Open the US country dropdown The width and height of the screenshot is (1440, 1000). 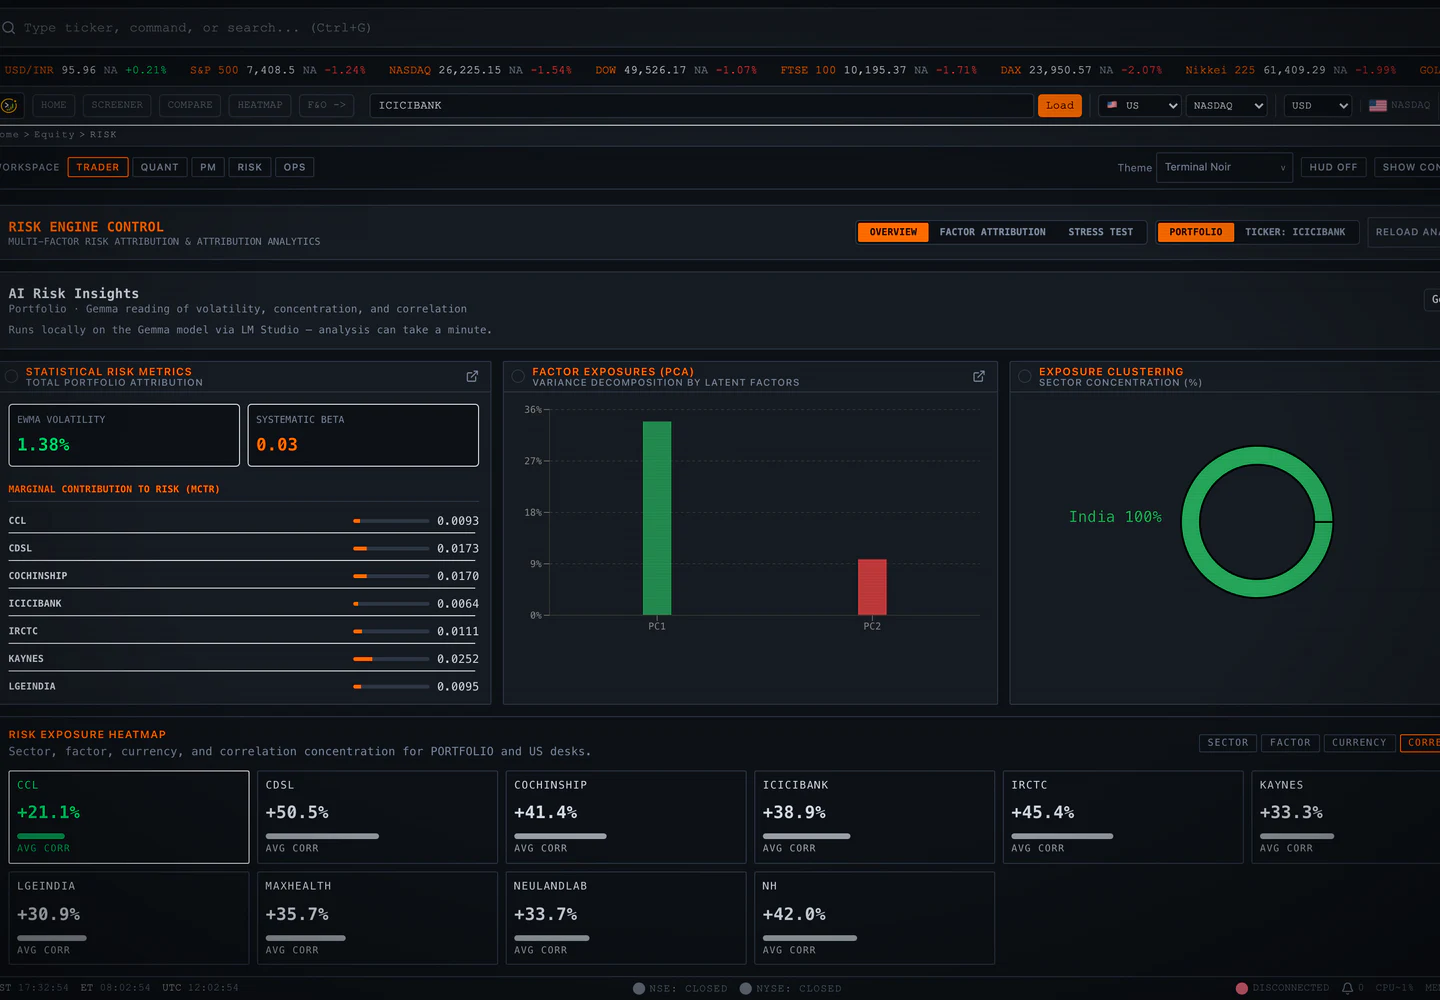1140,105
